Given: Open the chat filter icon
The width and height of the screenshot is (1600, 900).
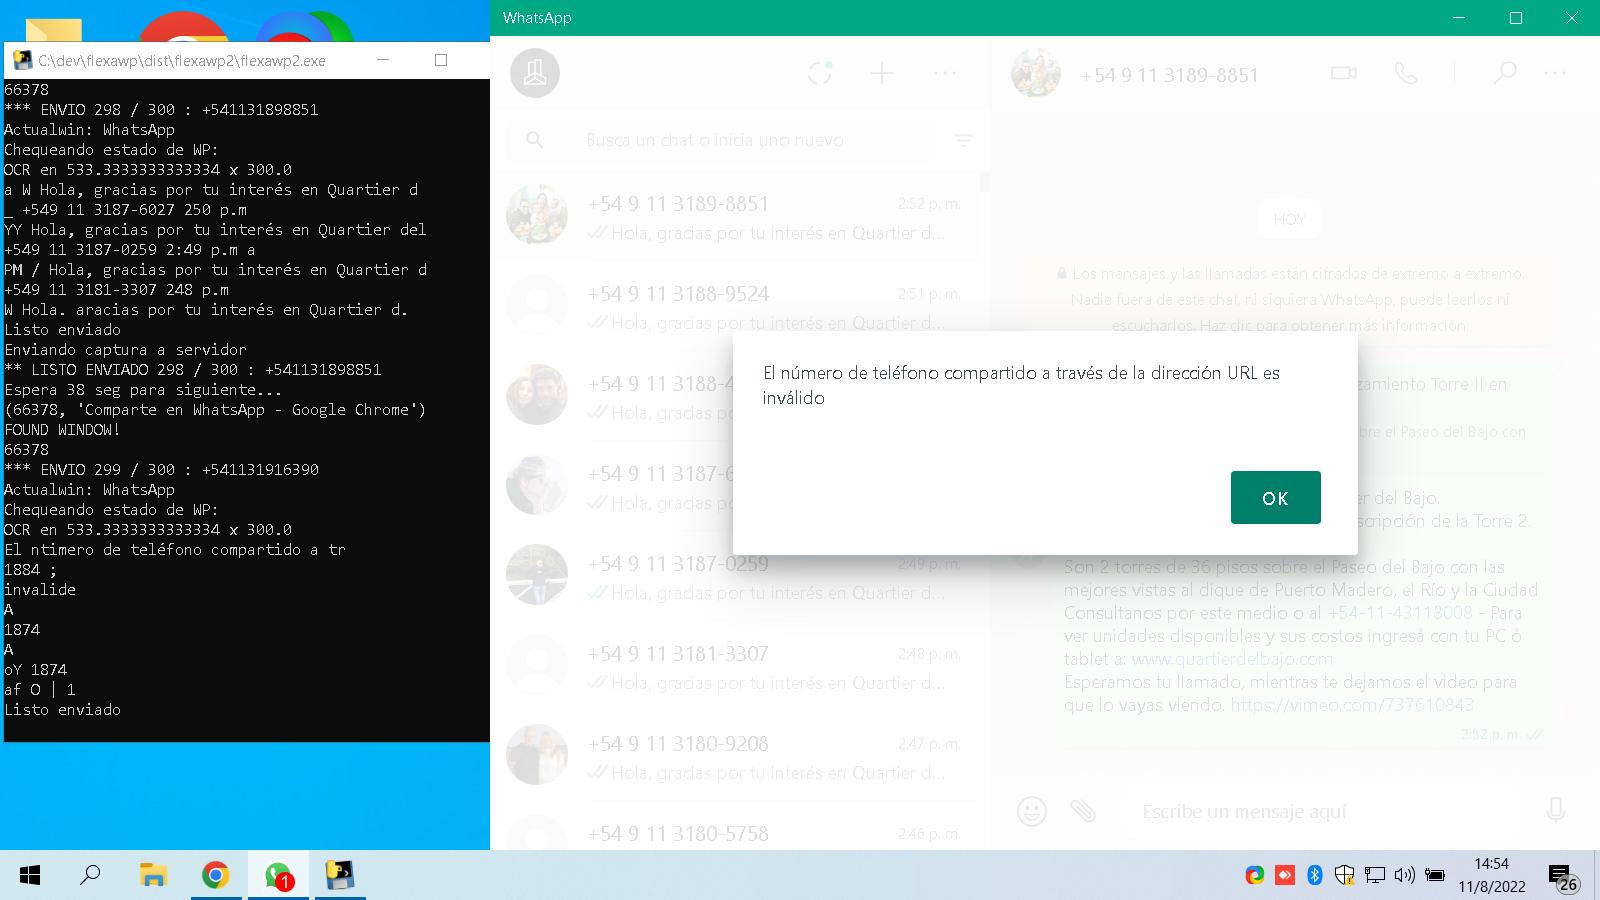Looking at the screenshot, I should pos(963,140).
